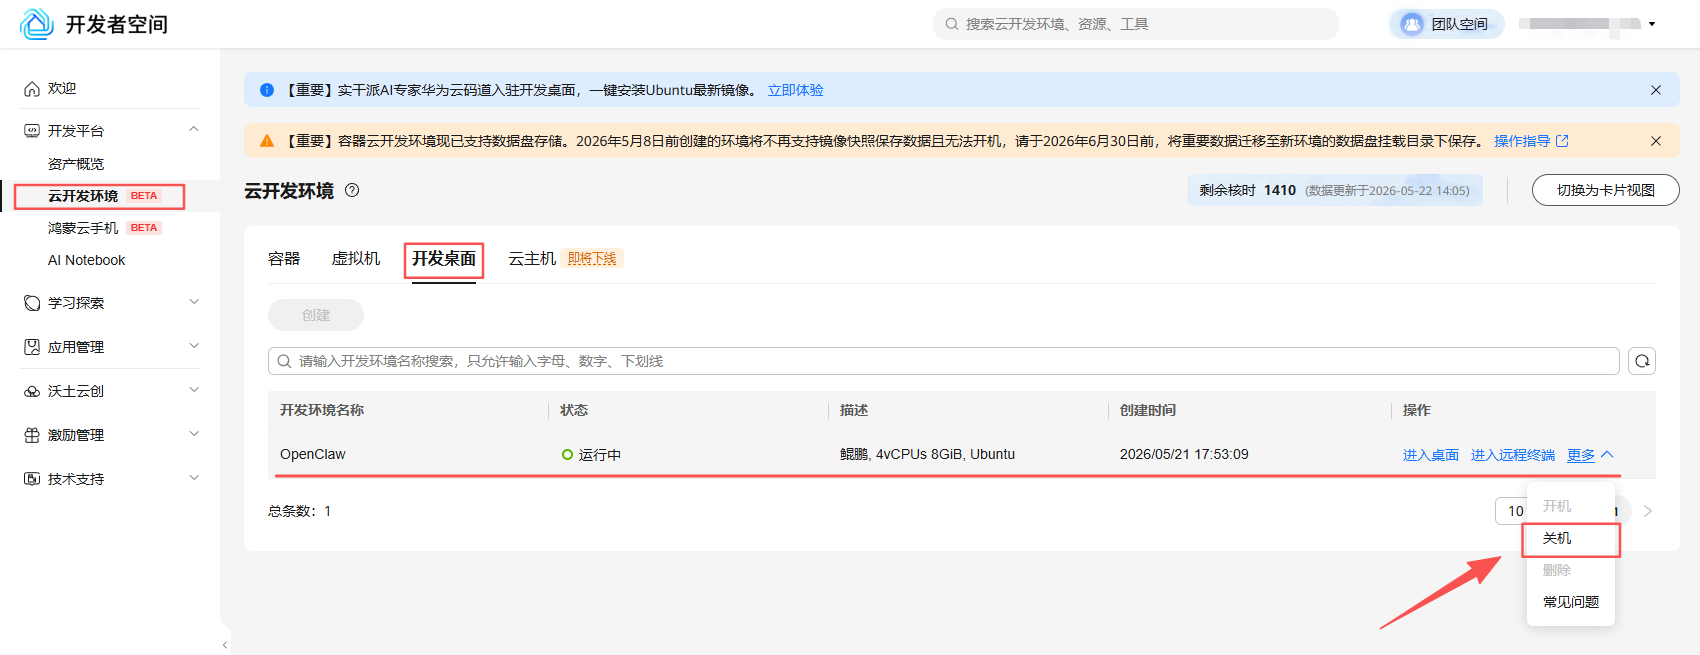Image resolution: width=1700 pixels, height=655 pixels.
Task: Close the orange warning notification banner
Action: 1656,141
